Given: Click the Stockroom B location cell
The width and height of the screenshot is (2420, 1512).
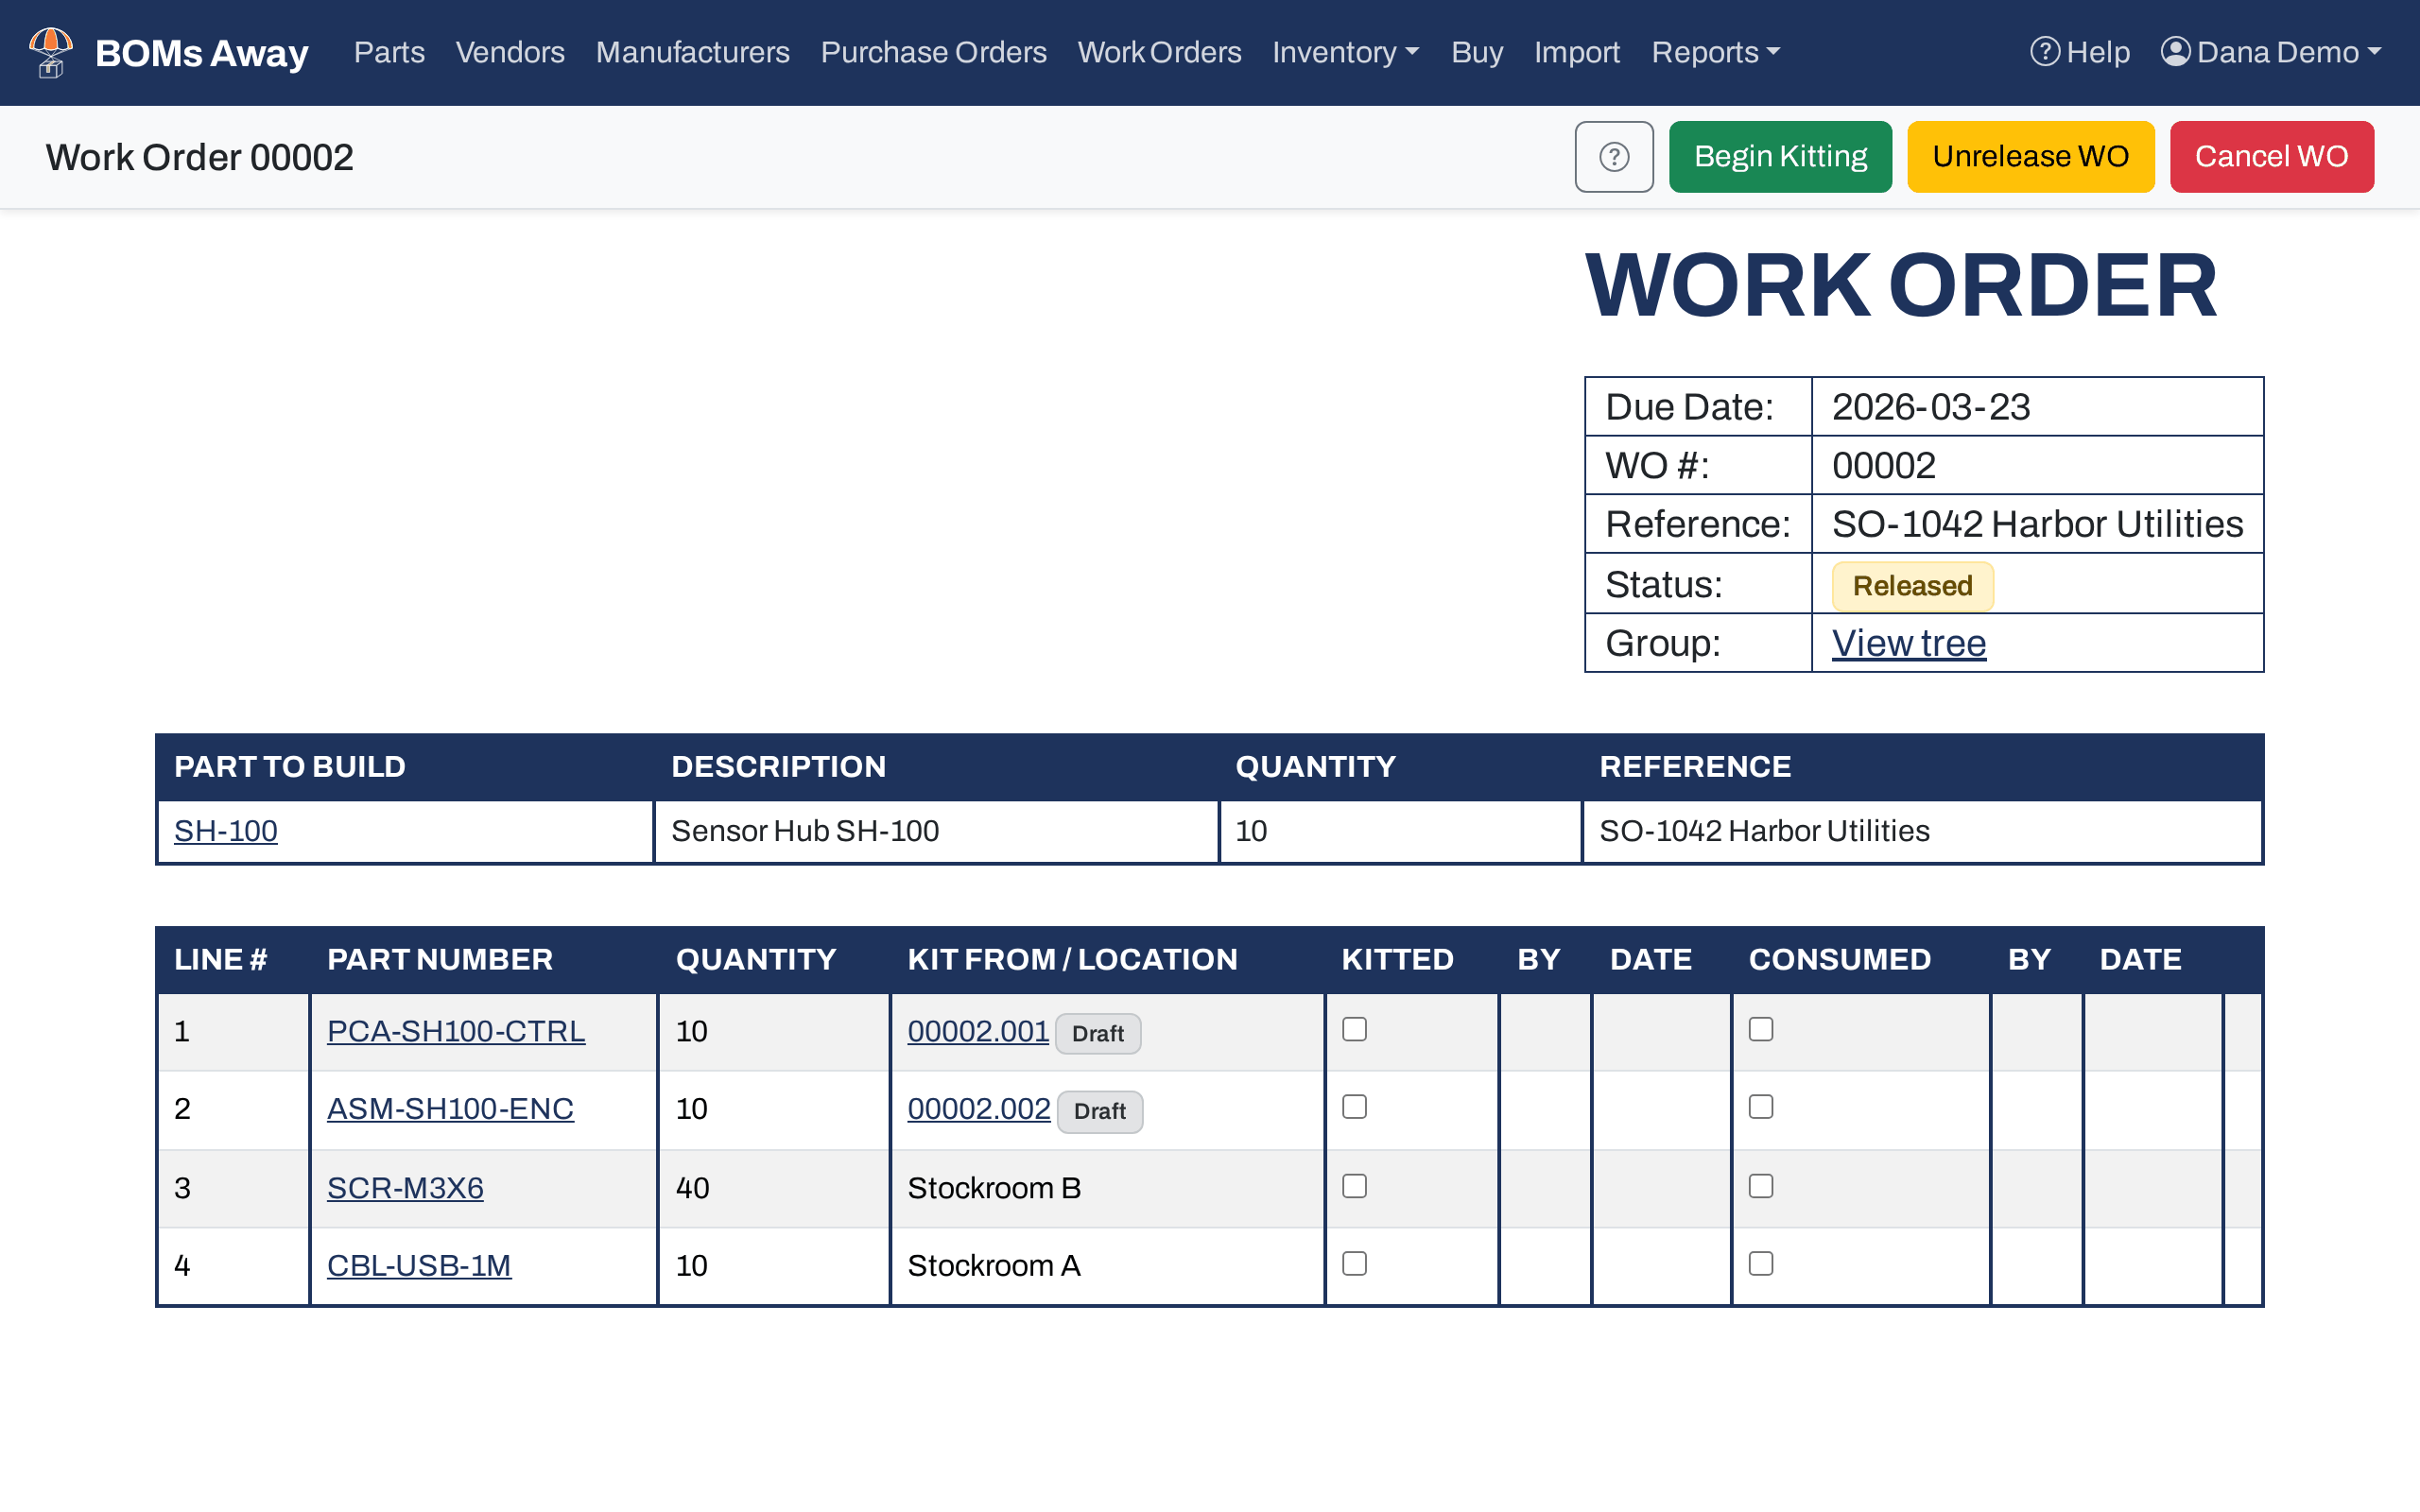Looking at the screenshot, I should point(1107,1188).
